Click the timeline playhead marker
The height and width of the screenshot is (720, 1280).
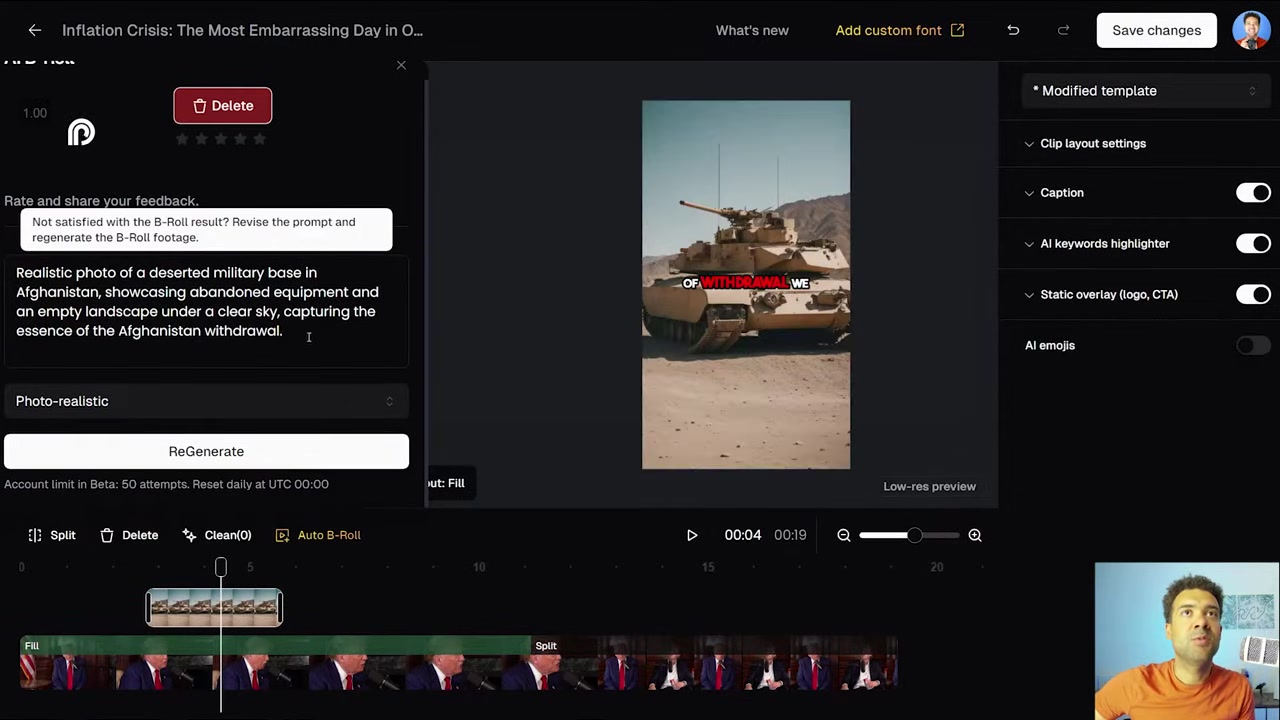(221, 568)
